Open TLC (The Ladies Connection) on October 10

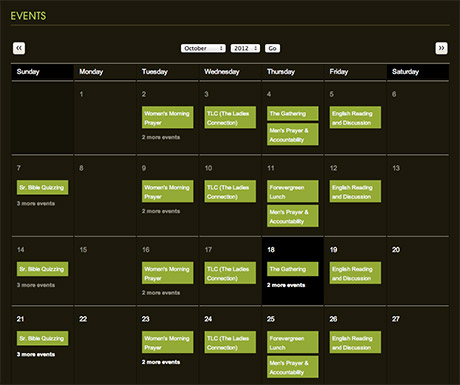coord(230,191)
